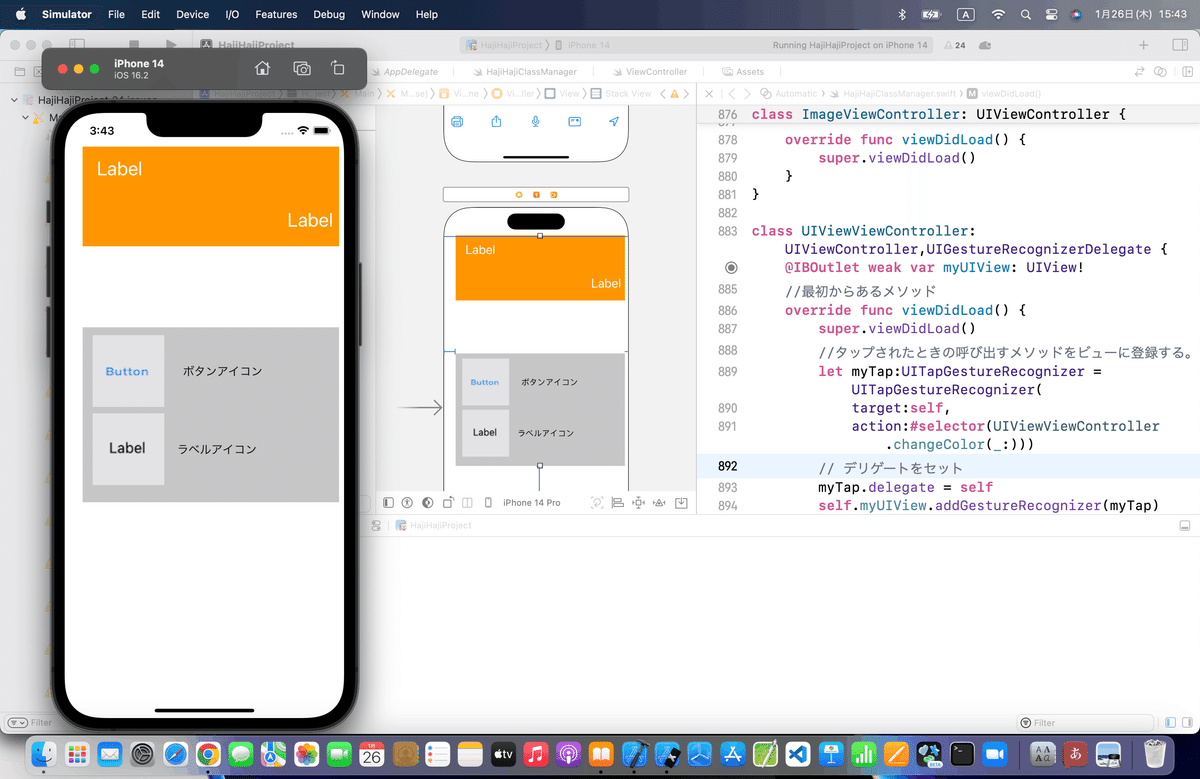Open the File menu
The image size is (1200, 779).
(116, 14)
